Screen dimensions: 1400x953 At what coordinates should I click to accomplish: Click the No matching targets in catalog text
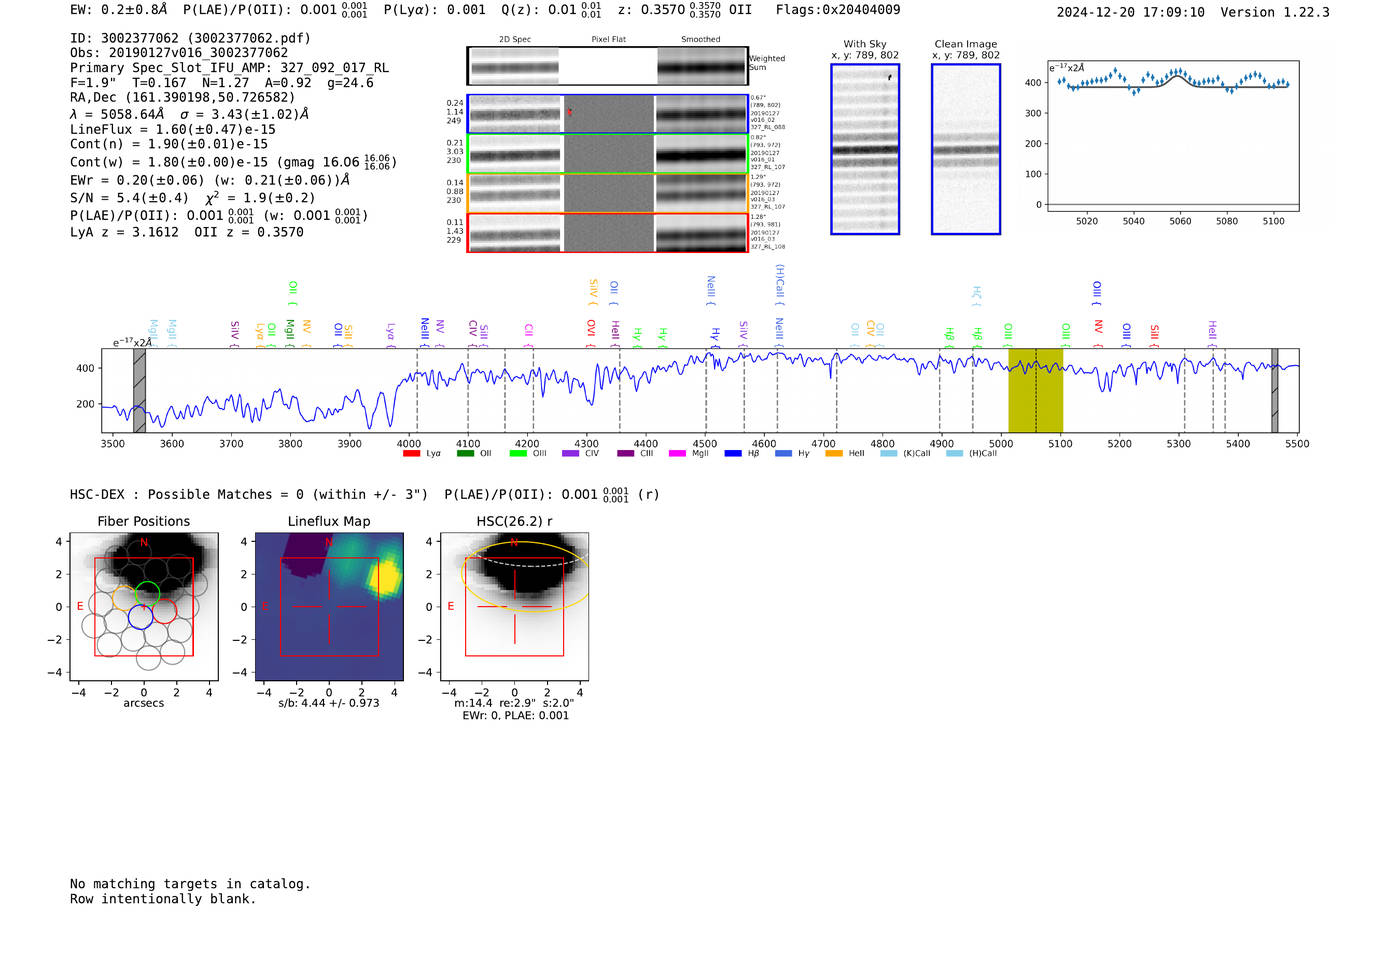190,884
